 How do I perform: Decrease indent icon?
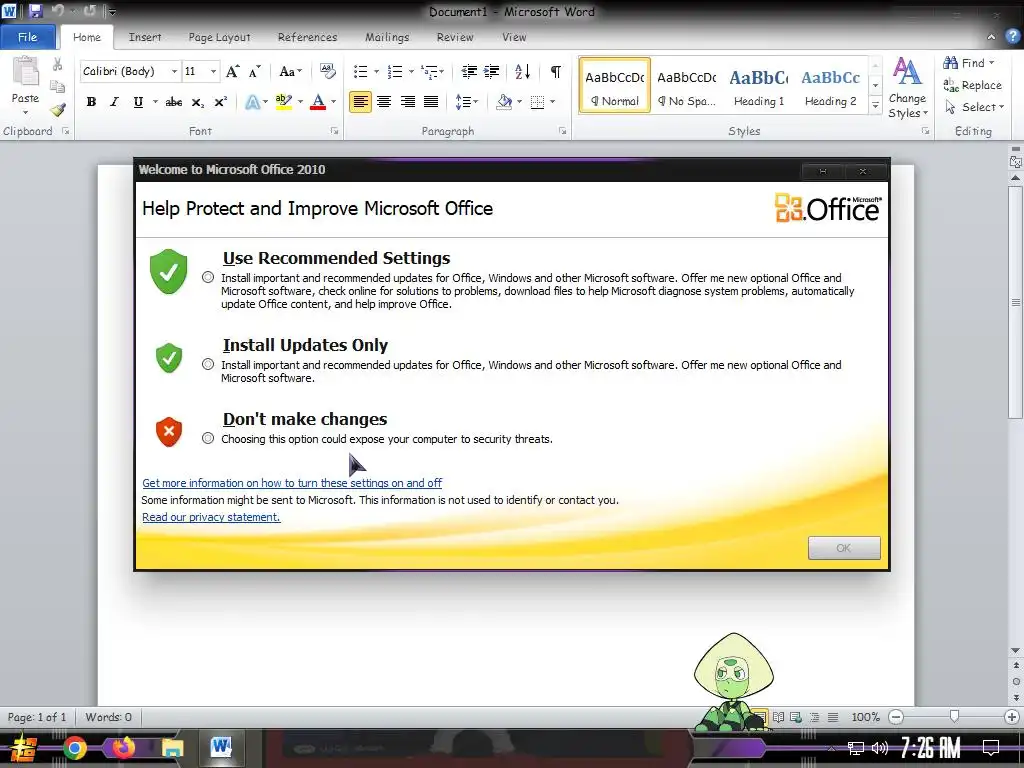click(x=469, y=71)
